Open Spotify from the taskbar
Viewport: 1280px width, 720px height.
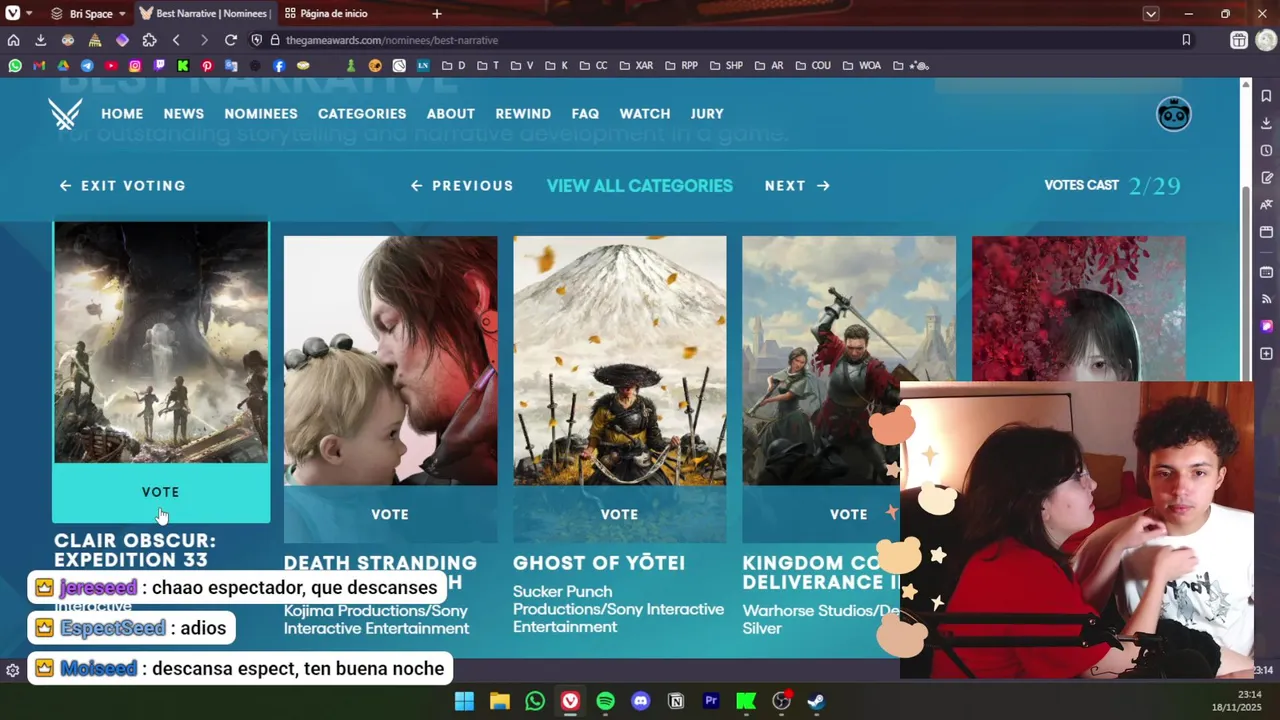click(x=605, y=701)
